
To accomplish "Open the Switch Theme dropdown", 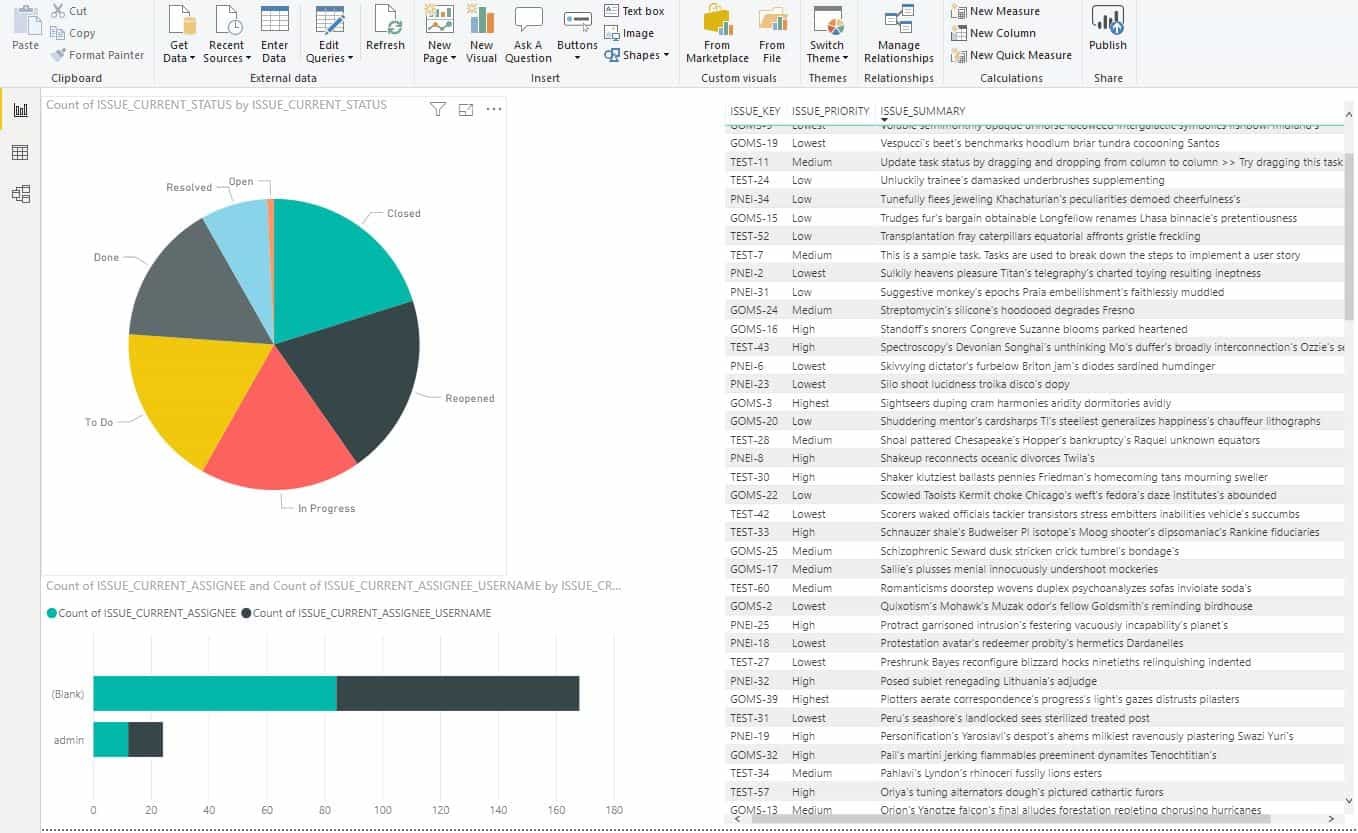I will pyautogui.click(x=827, y=35).
